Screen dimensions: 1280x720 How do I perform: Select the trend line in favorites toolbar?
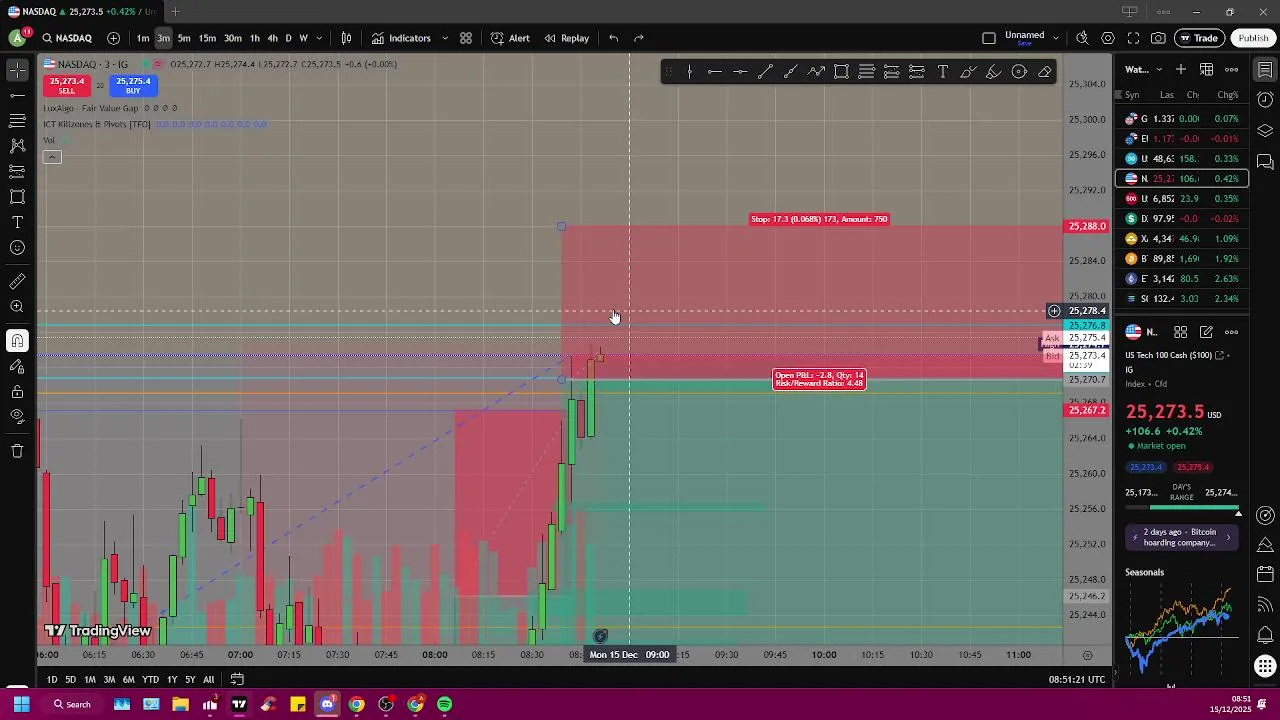[x=765, y=72]
